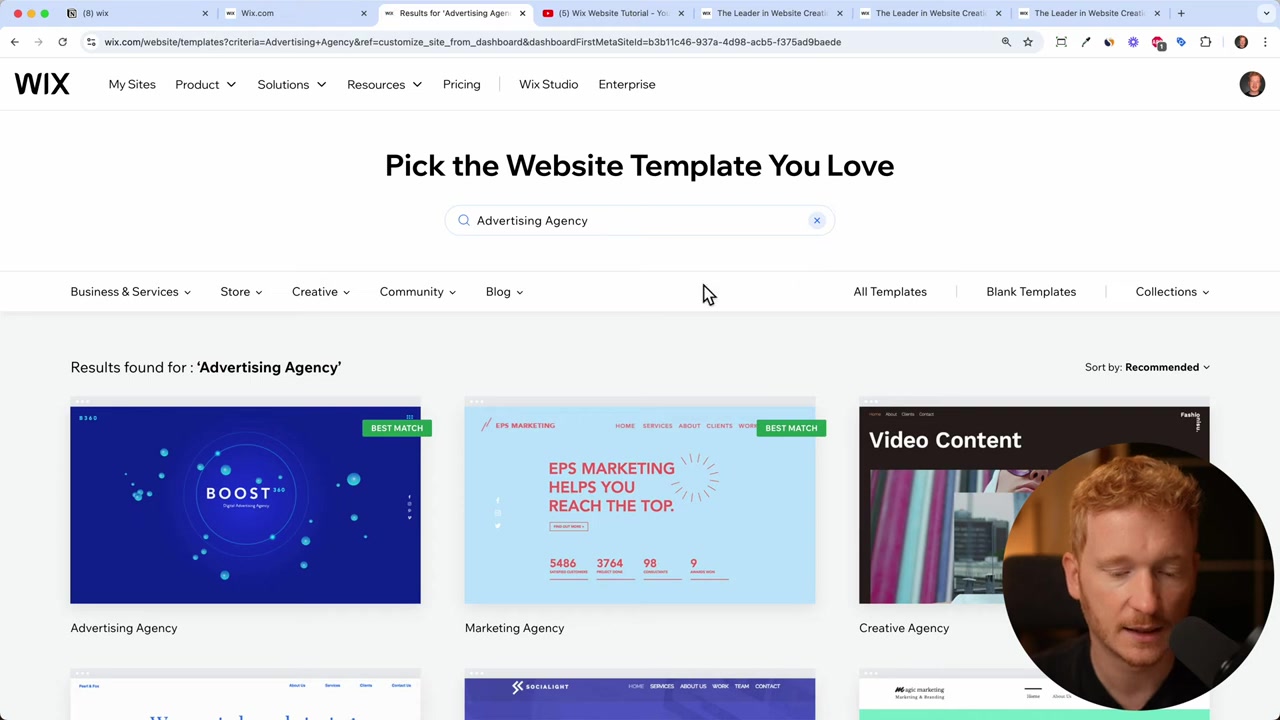Go back with the browser back arrow

click(15, 42)
